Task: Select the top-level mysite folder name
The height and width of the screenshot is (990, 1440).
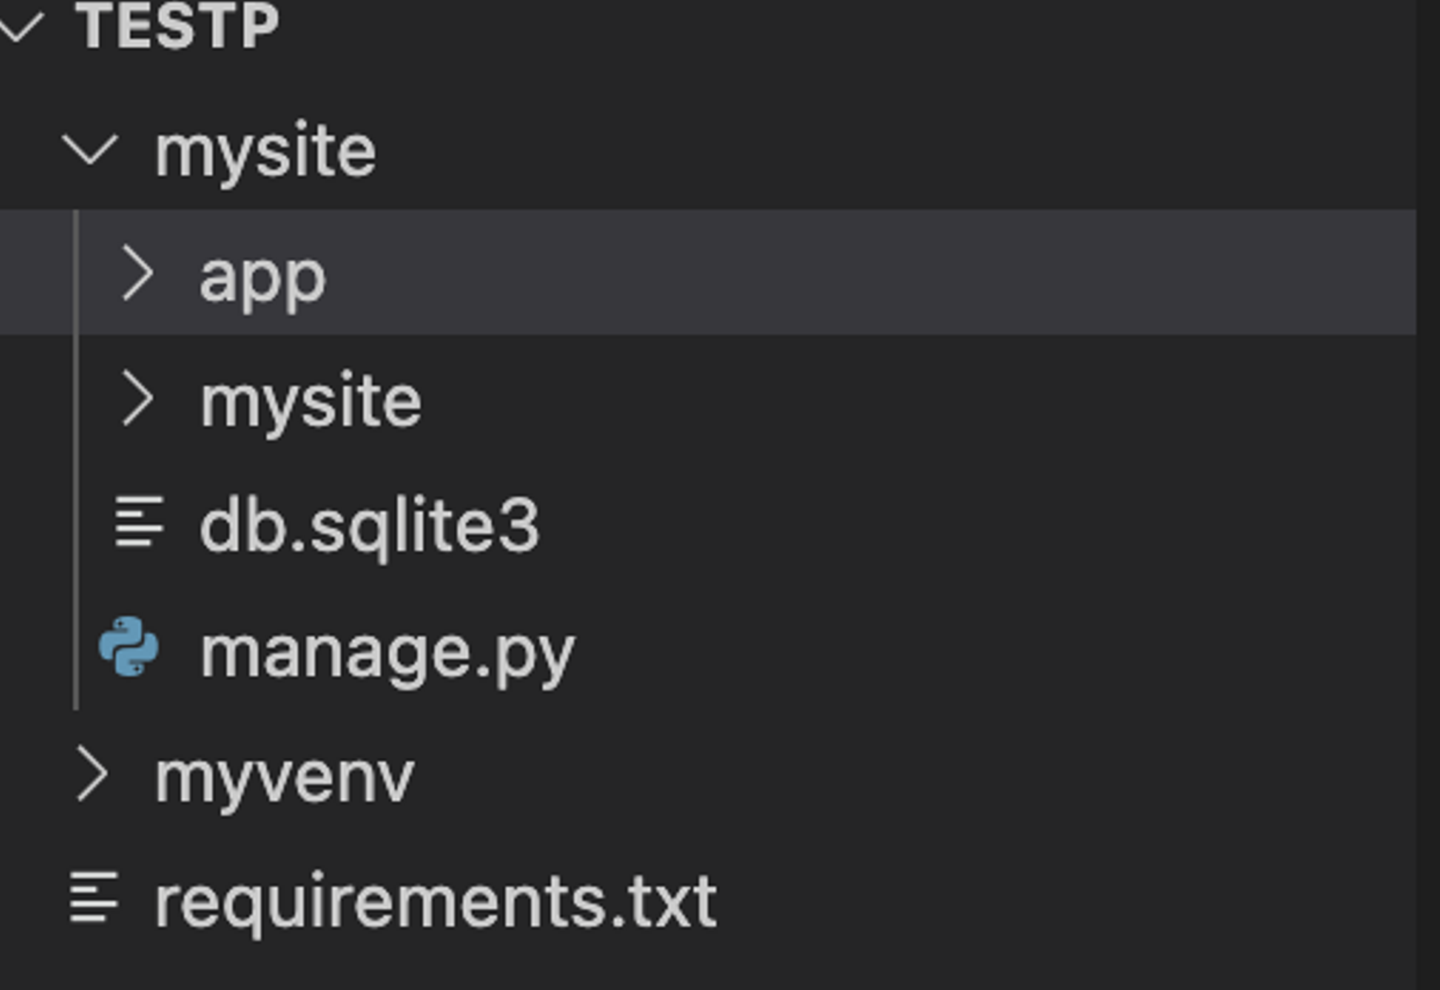Action: coord(265,152)
